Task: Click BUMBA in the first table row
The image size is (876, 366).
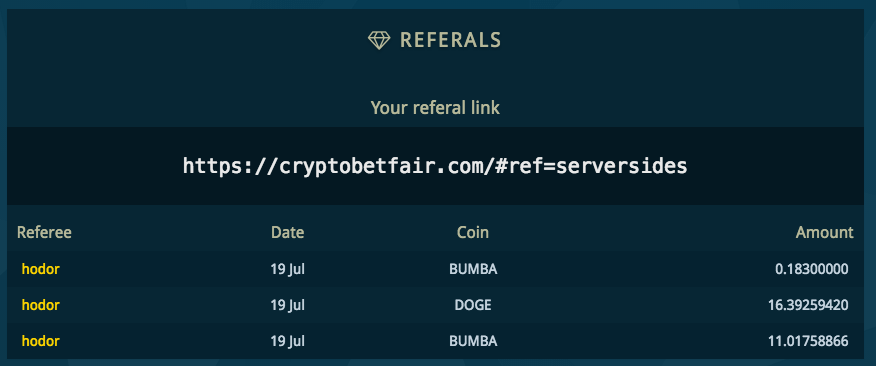Action: tap(473, 269)
